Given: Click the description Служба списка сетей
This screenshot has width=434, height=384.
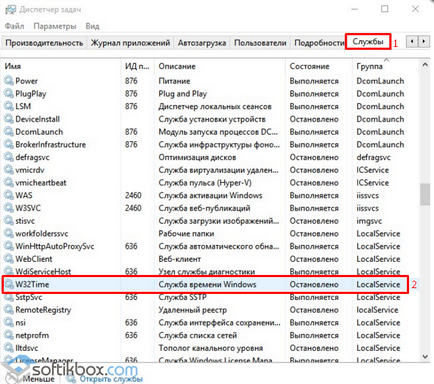Looking at the screenshot, I should [x=197, y=335].
